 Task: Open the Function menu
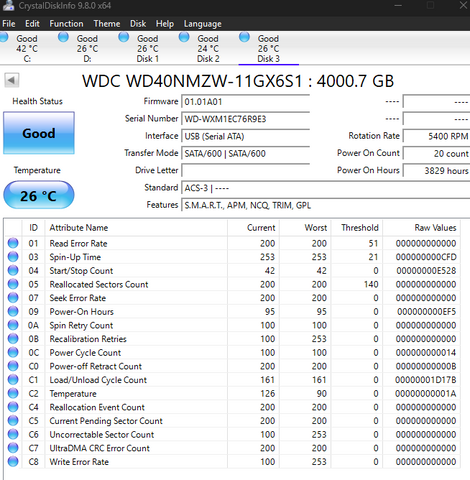tap(66, 24)
